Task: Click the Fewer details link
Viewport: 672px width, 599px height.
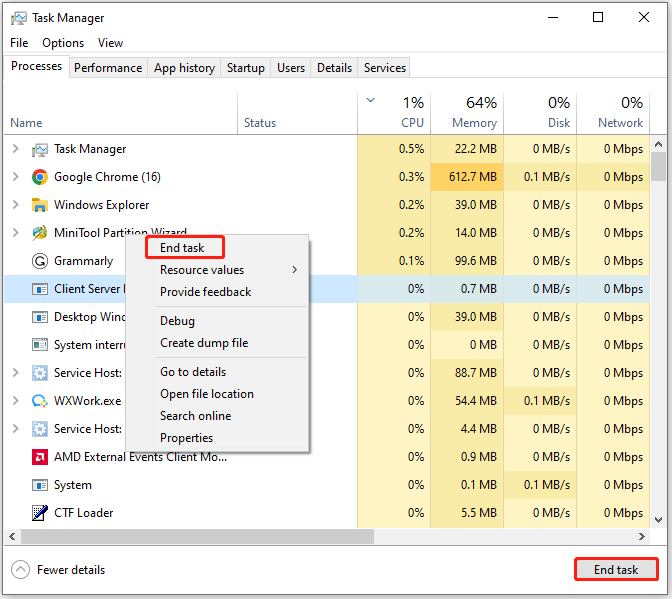Action: tap(71, 570)
